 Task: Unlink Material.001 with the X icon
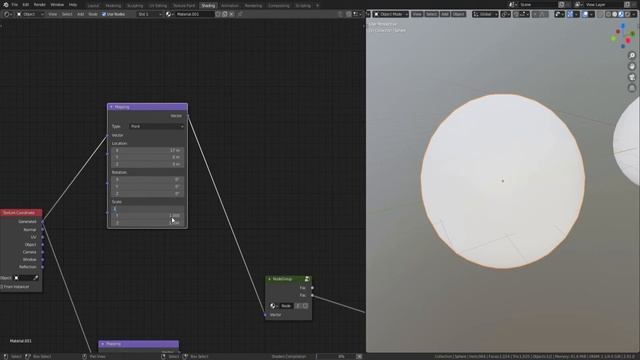231,14
